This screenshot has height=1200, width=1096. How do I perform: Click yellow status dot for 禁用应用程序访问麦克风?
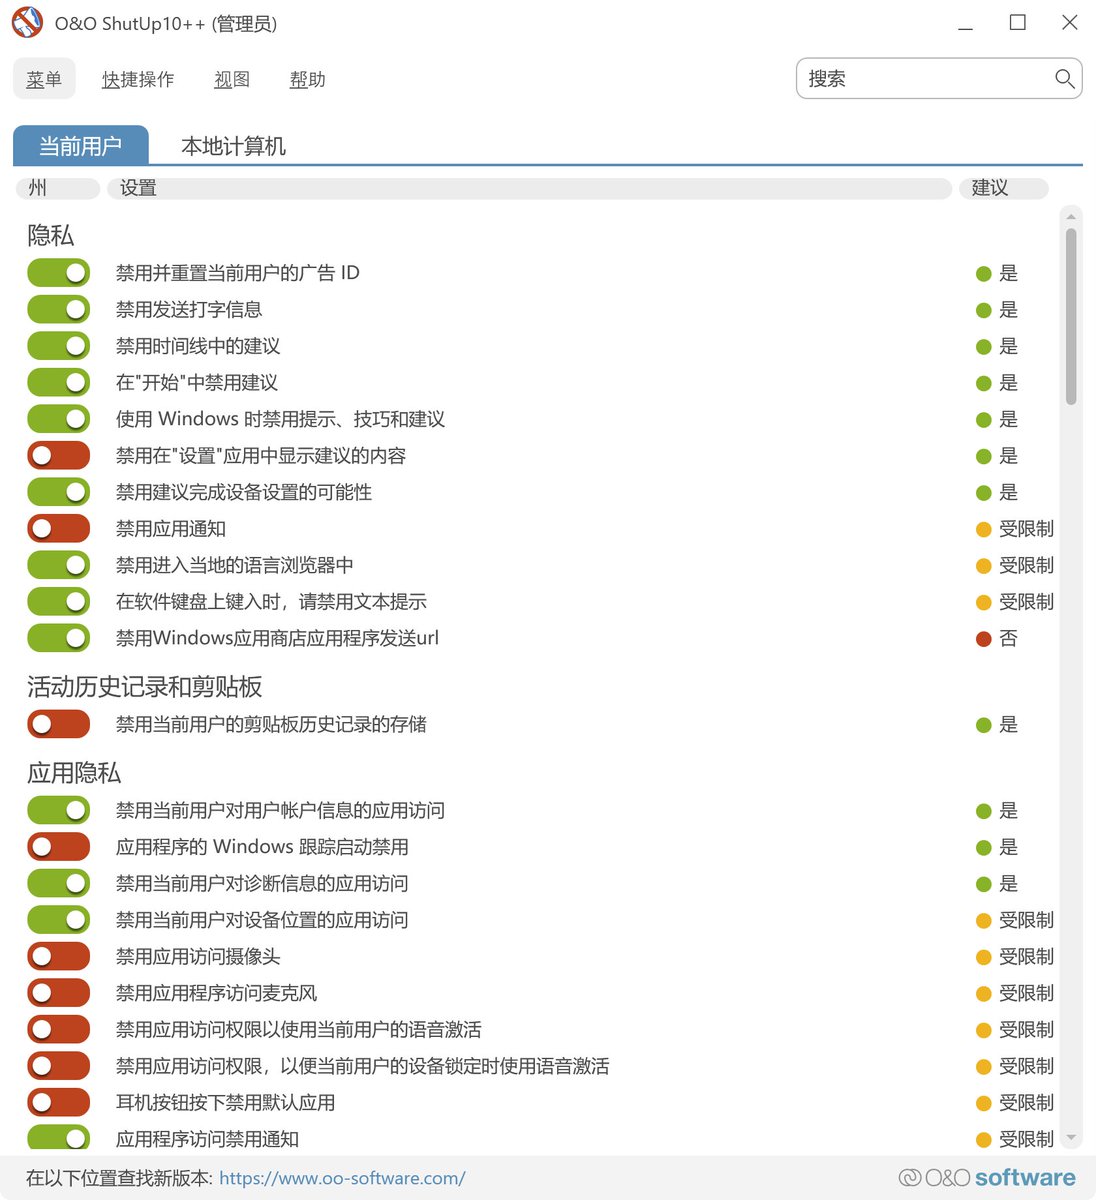pos(983,993)
